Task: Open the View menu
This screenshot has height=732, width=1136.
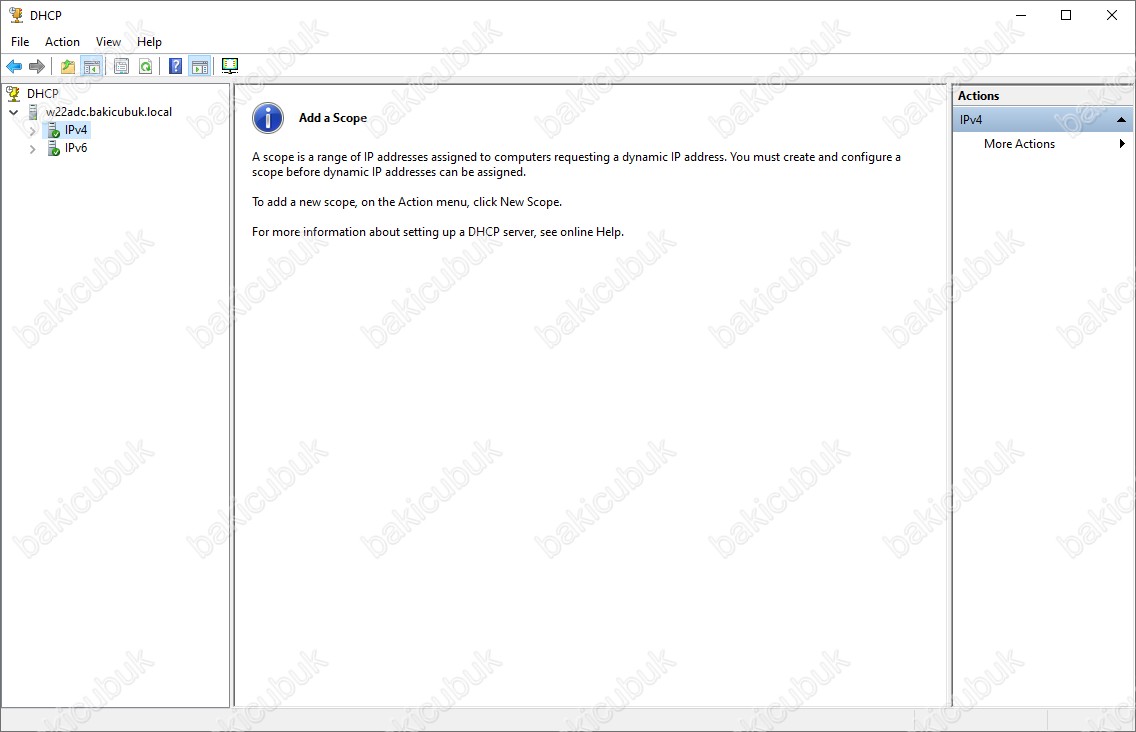Action: (x=109, y=42)
